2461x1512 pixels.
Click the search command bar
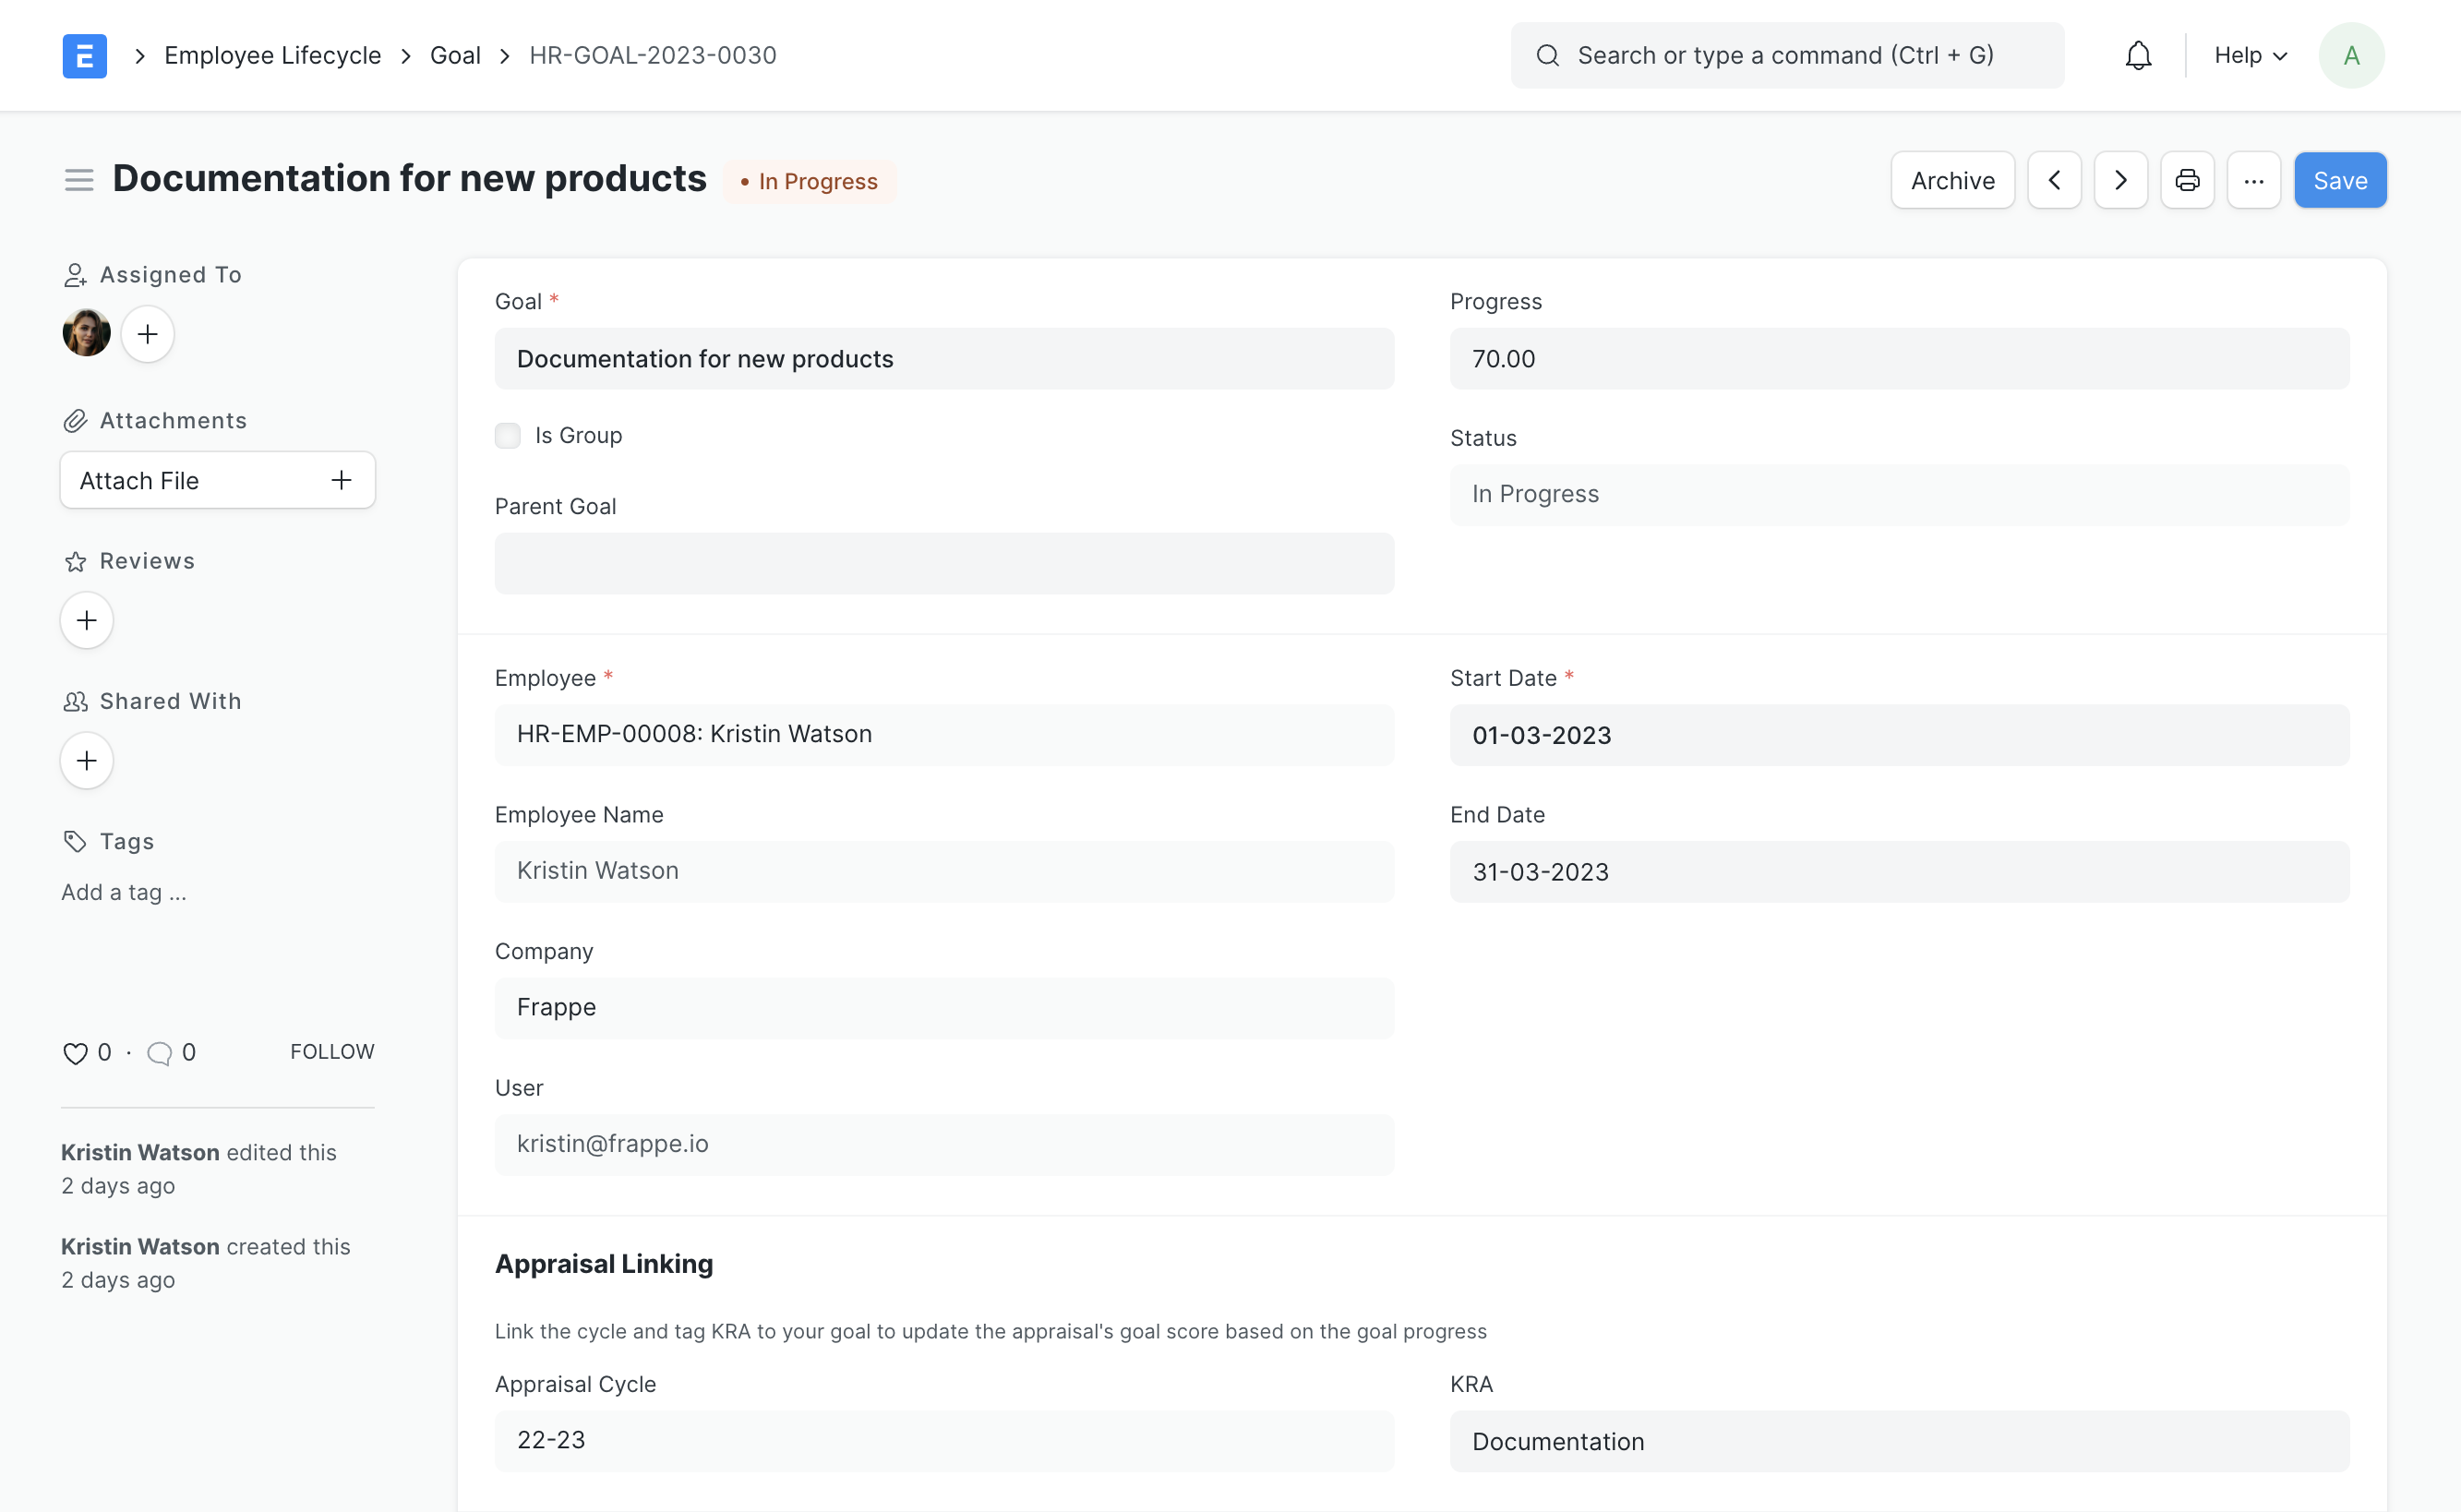coord(1786,55)
